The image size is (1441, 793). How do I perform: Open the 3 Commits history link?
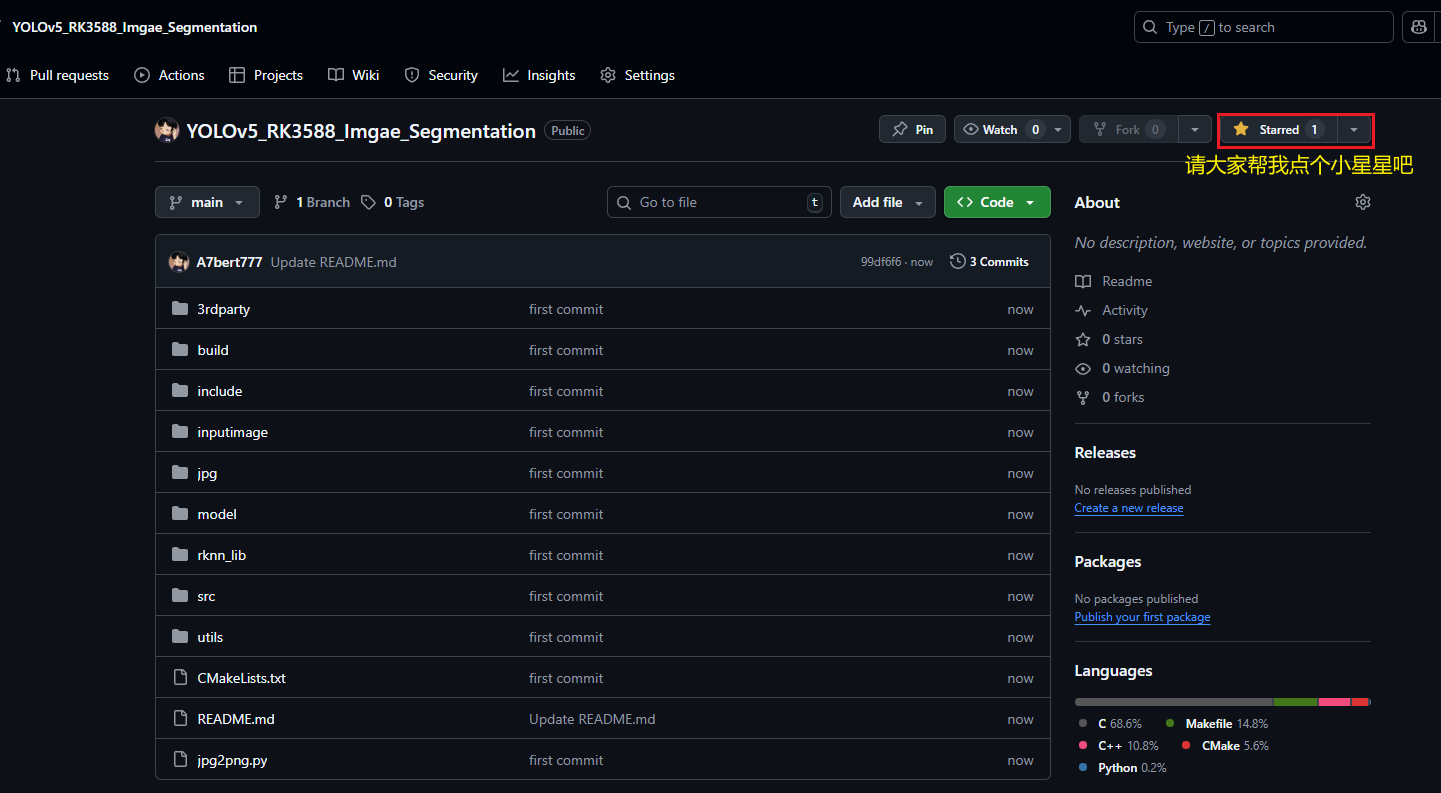point(989,262)
